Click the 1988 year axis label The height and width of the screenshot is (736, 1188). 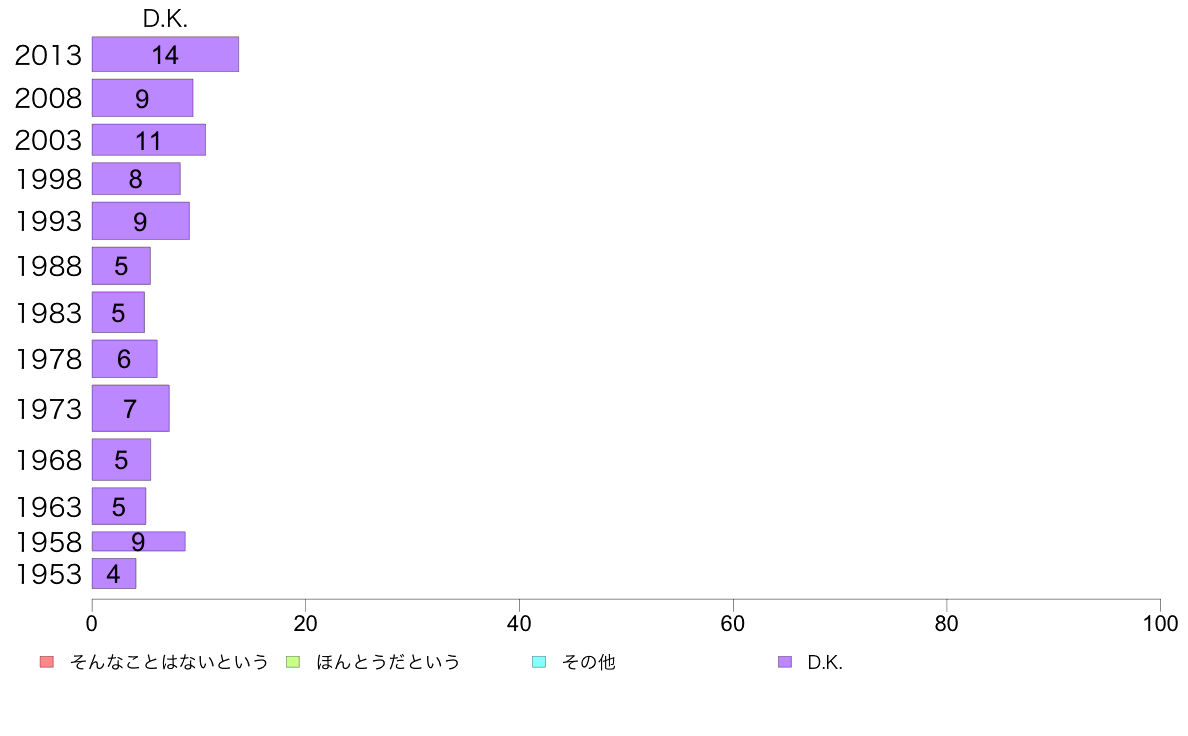(48, 266)
